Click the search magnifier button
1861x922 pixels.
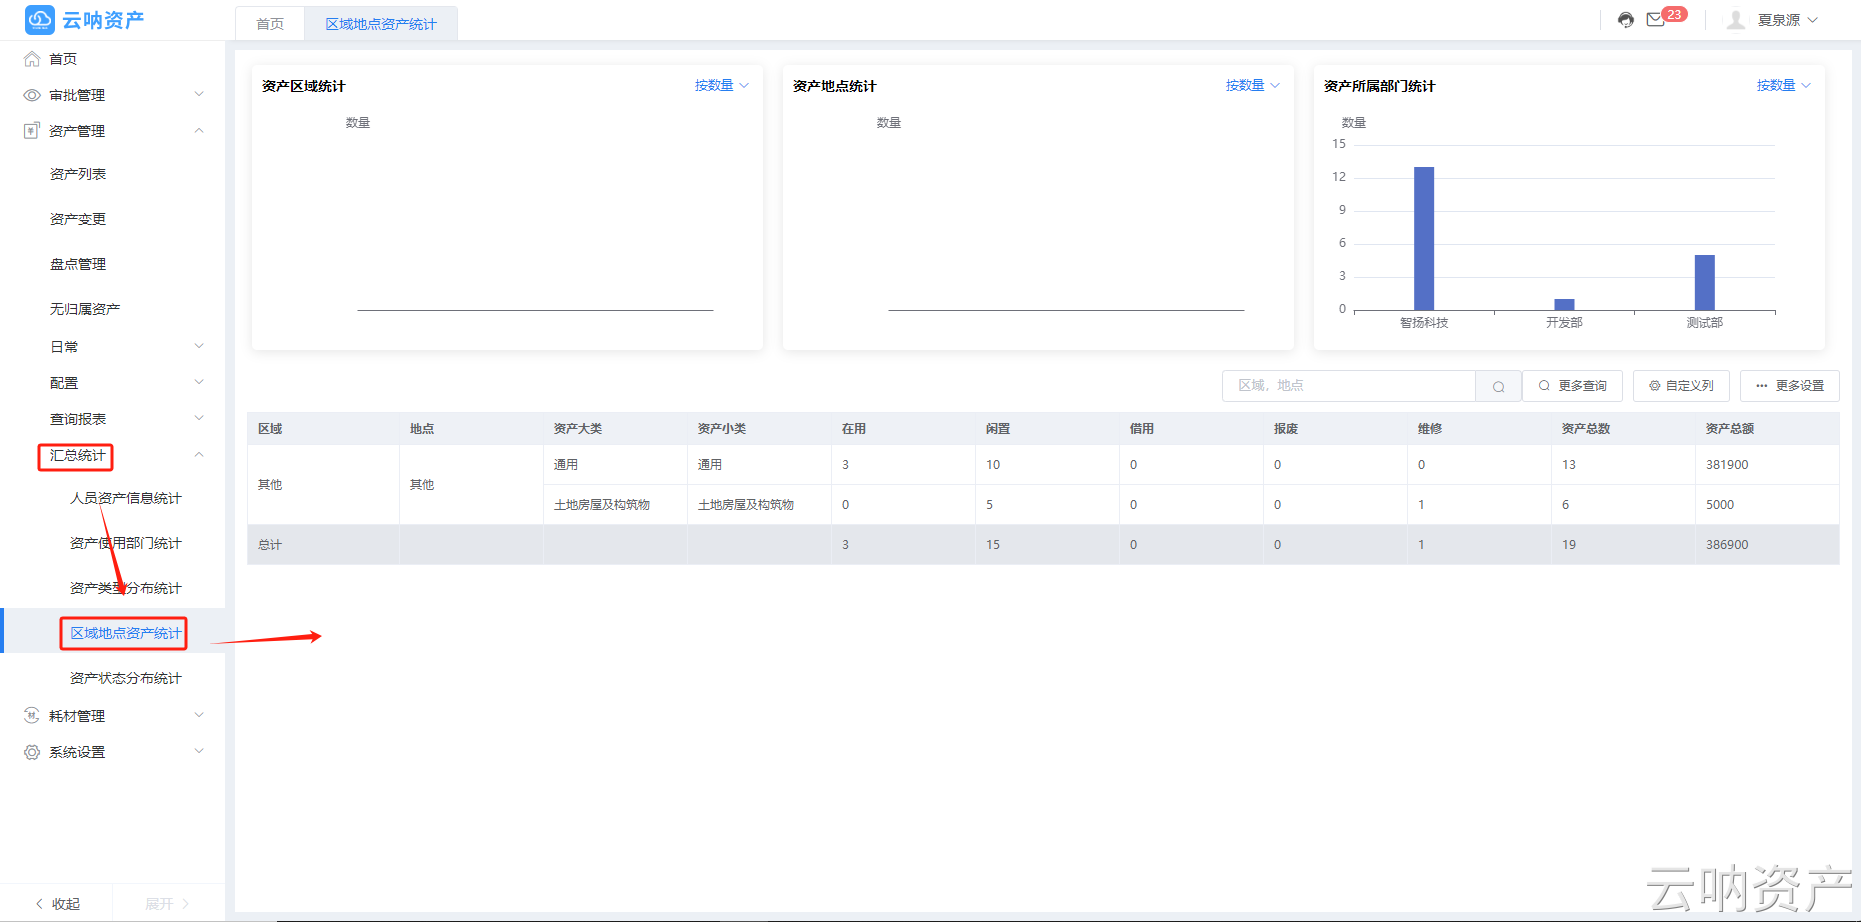(1498, 386)
